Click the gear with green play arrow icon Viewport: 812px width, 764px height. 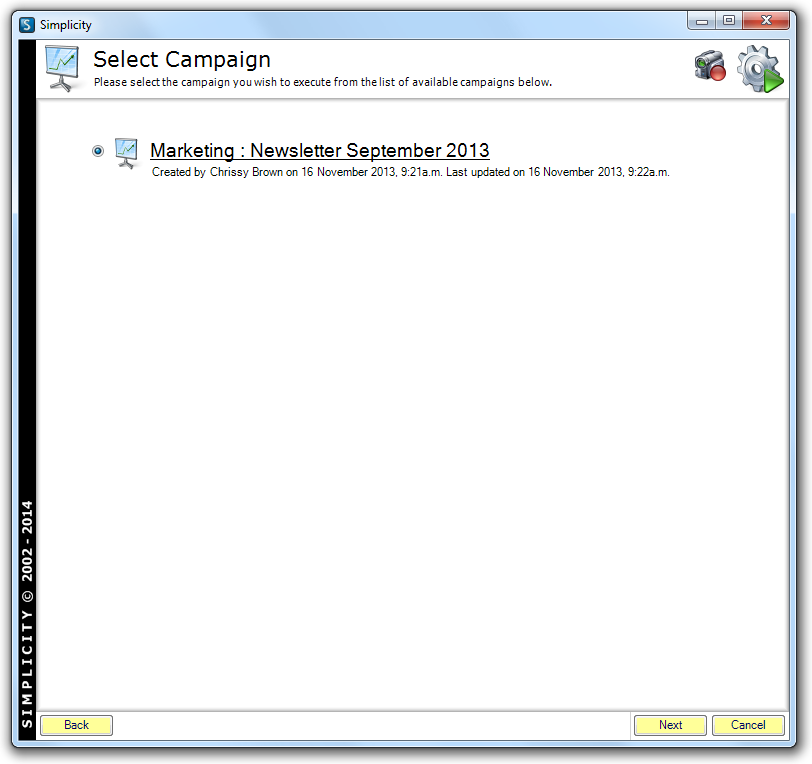(x=760, y=69)
